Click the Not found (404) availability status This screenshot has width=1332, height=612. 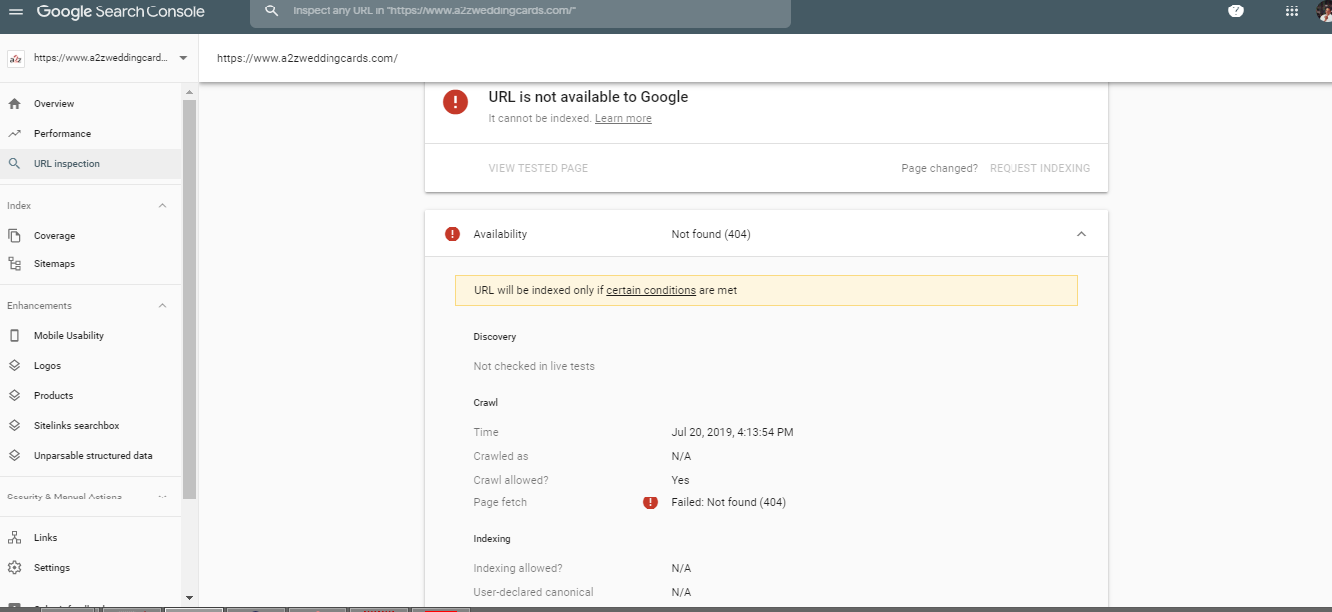(x=711, y=234)
